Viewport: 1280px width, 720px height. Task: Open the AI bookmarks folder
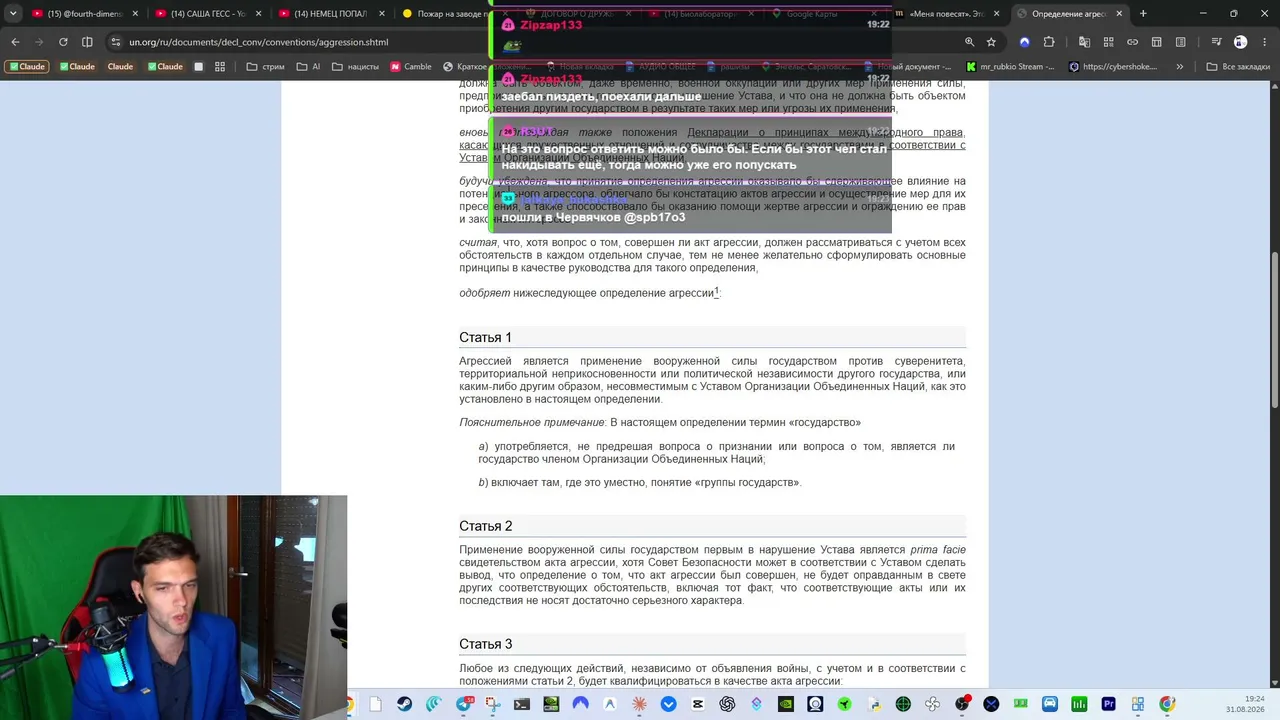(x=308, y=67)
